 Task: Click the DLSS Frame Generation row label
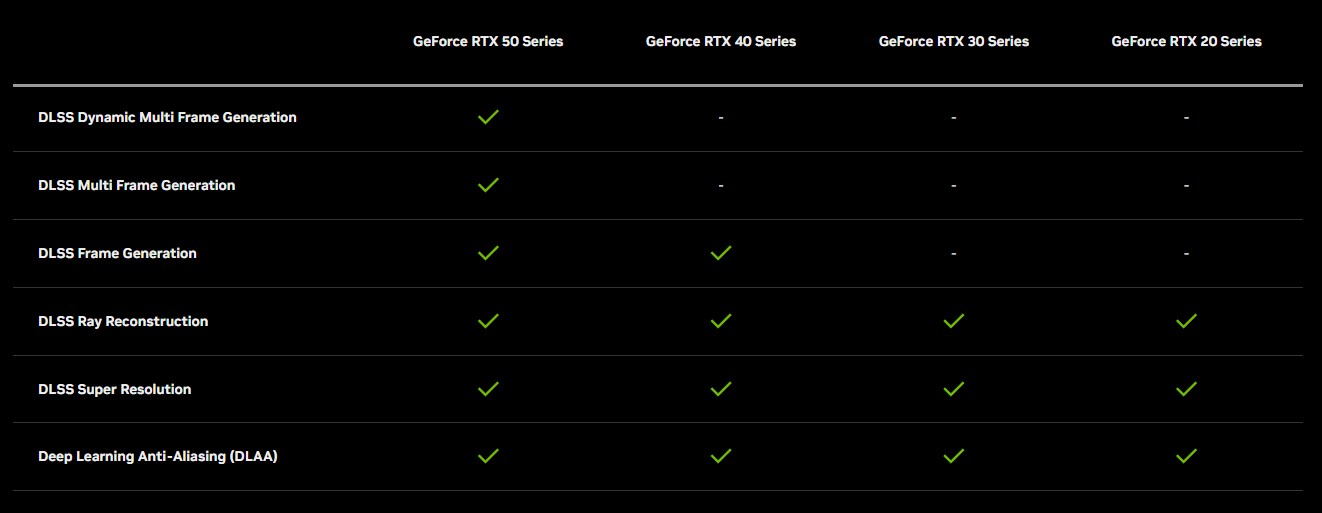[x=117, y=253]
